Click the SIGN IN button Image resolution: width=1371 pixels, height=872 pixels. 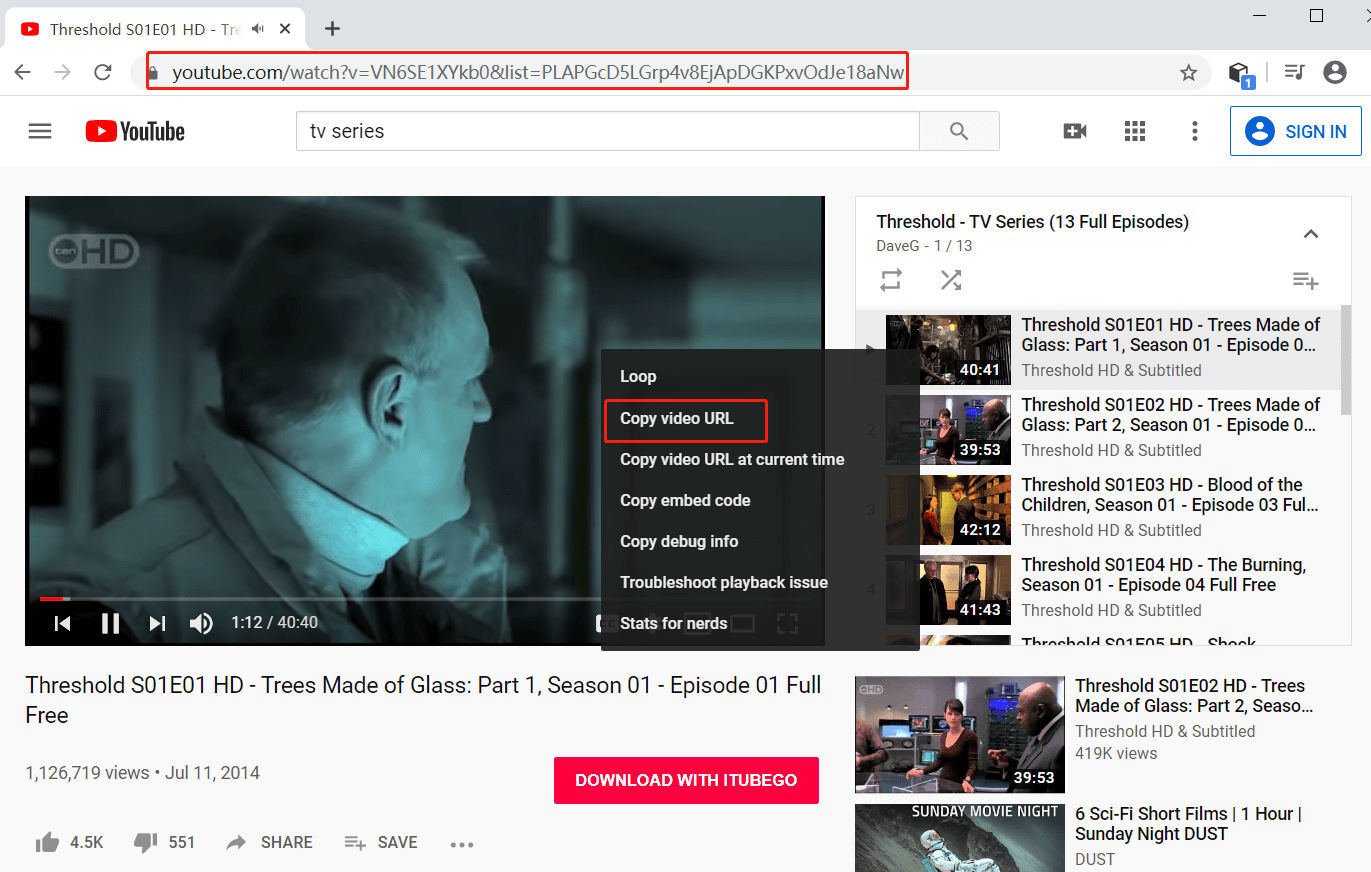(1295, 131)
